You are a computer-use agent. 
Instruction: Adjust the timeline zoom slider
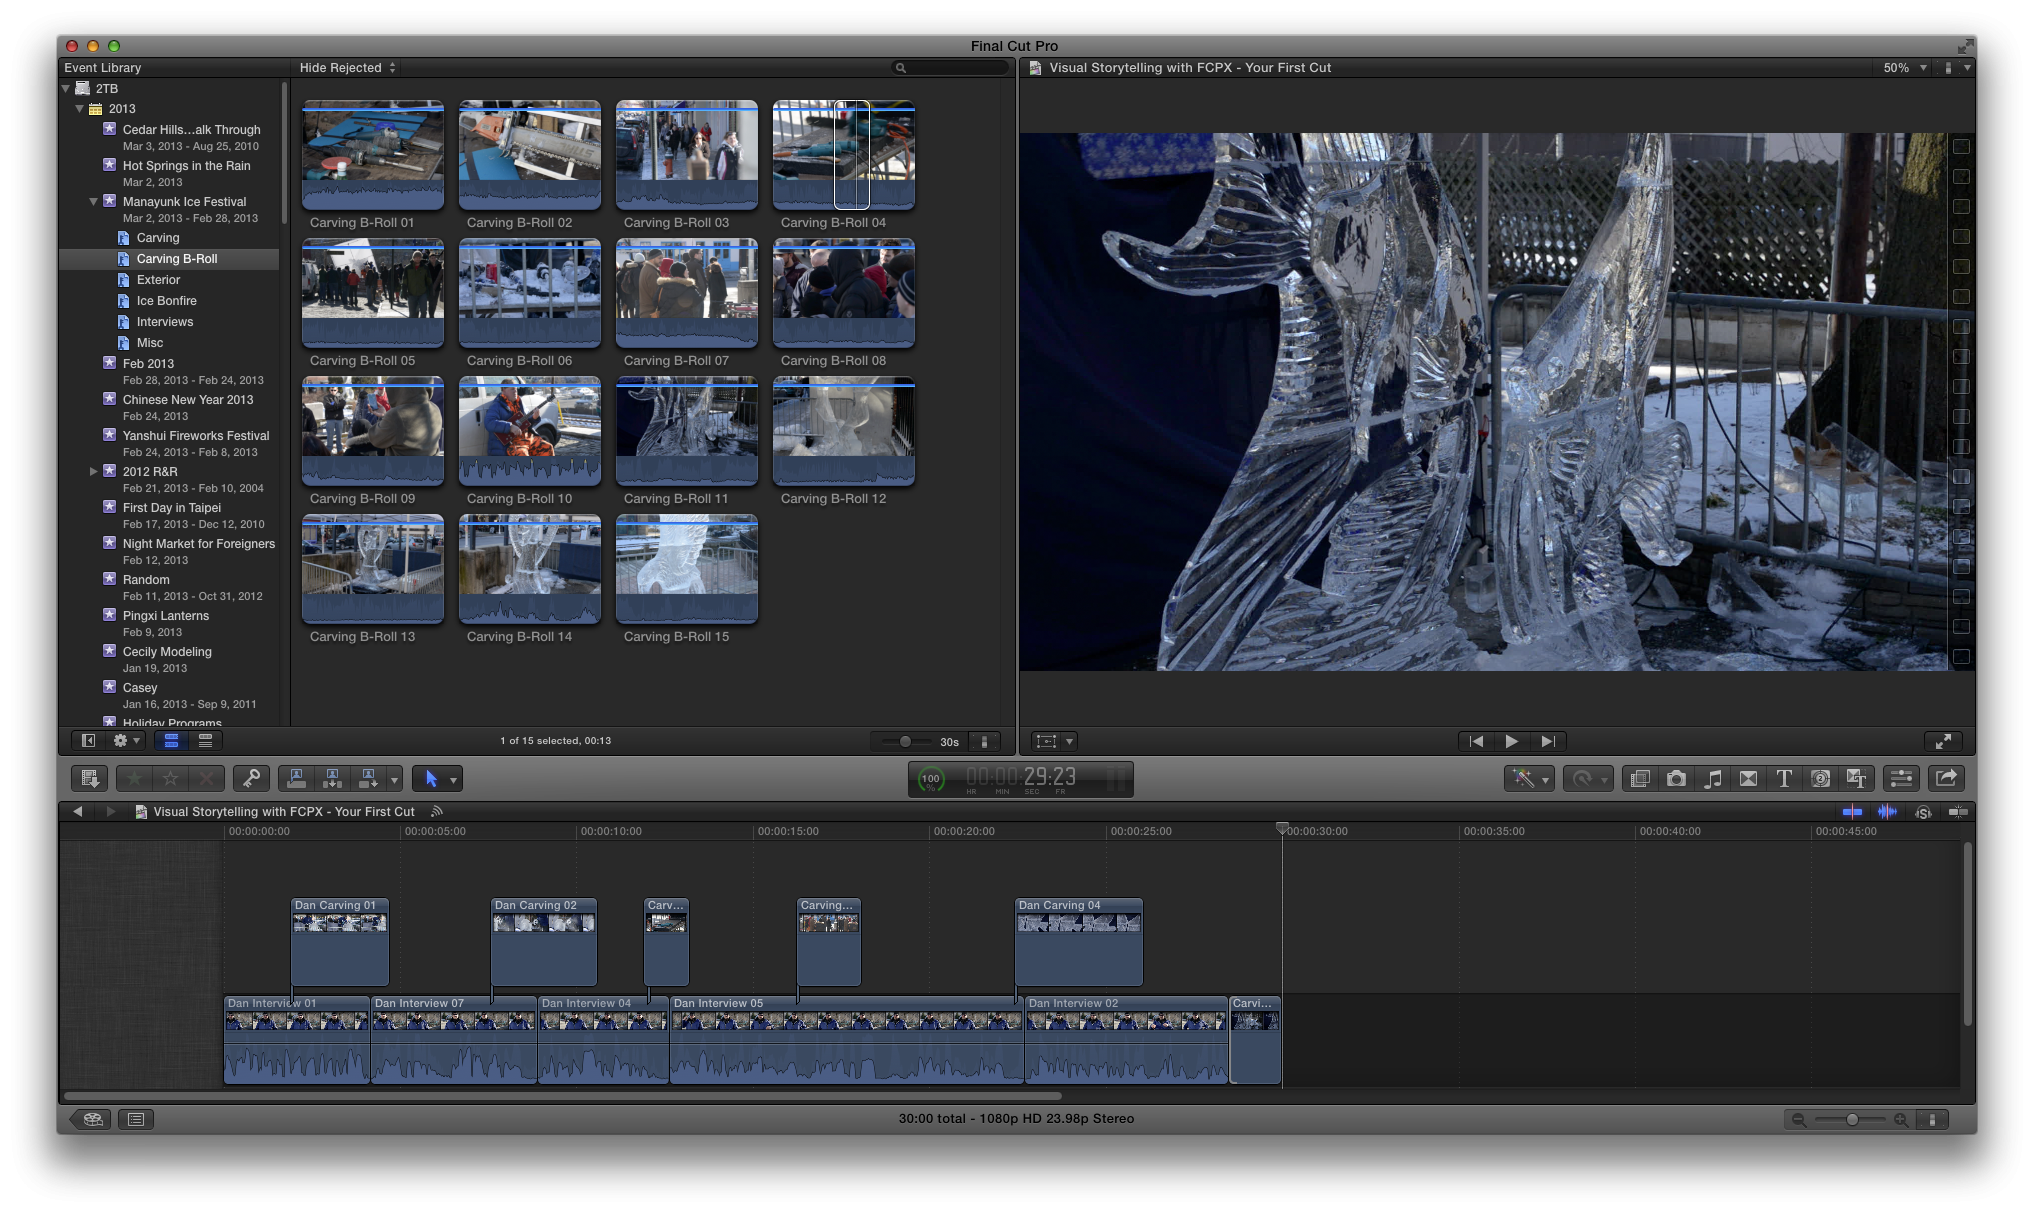[x=1851, y=1120]
